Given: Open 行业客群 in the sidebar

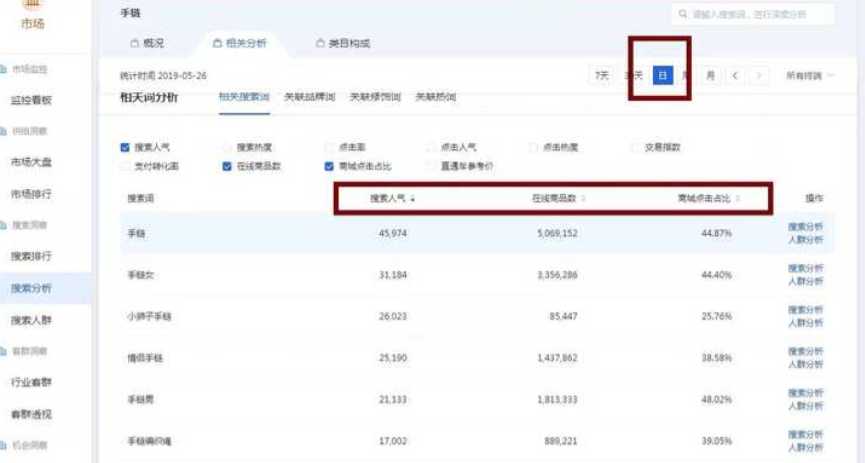Looking at the screenshot, I should [31, 382].
